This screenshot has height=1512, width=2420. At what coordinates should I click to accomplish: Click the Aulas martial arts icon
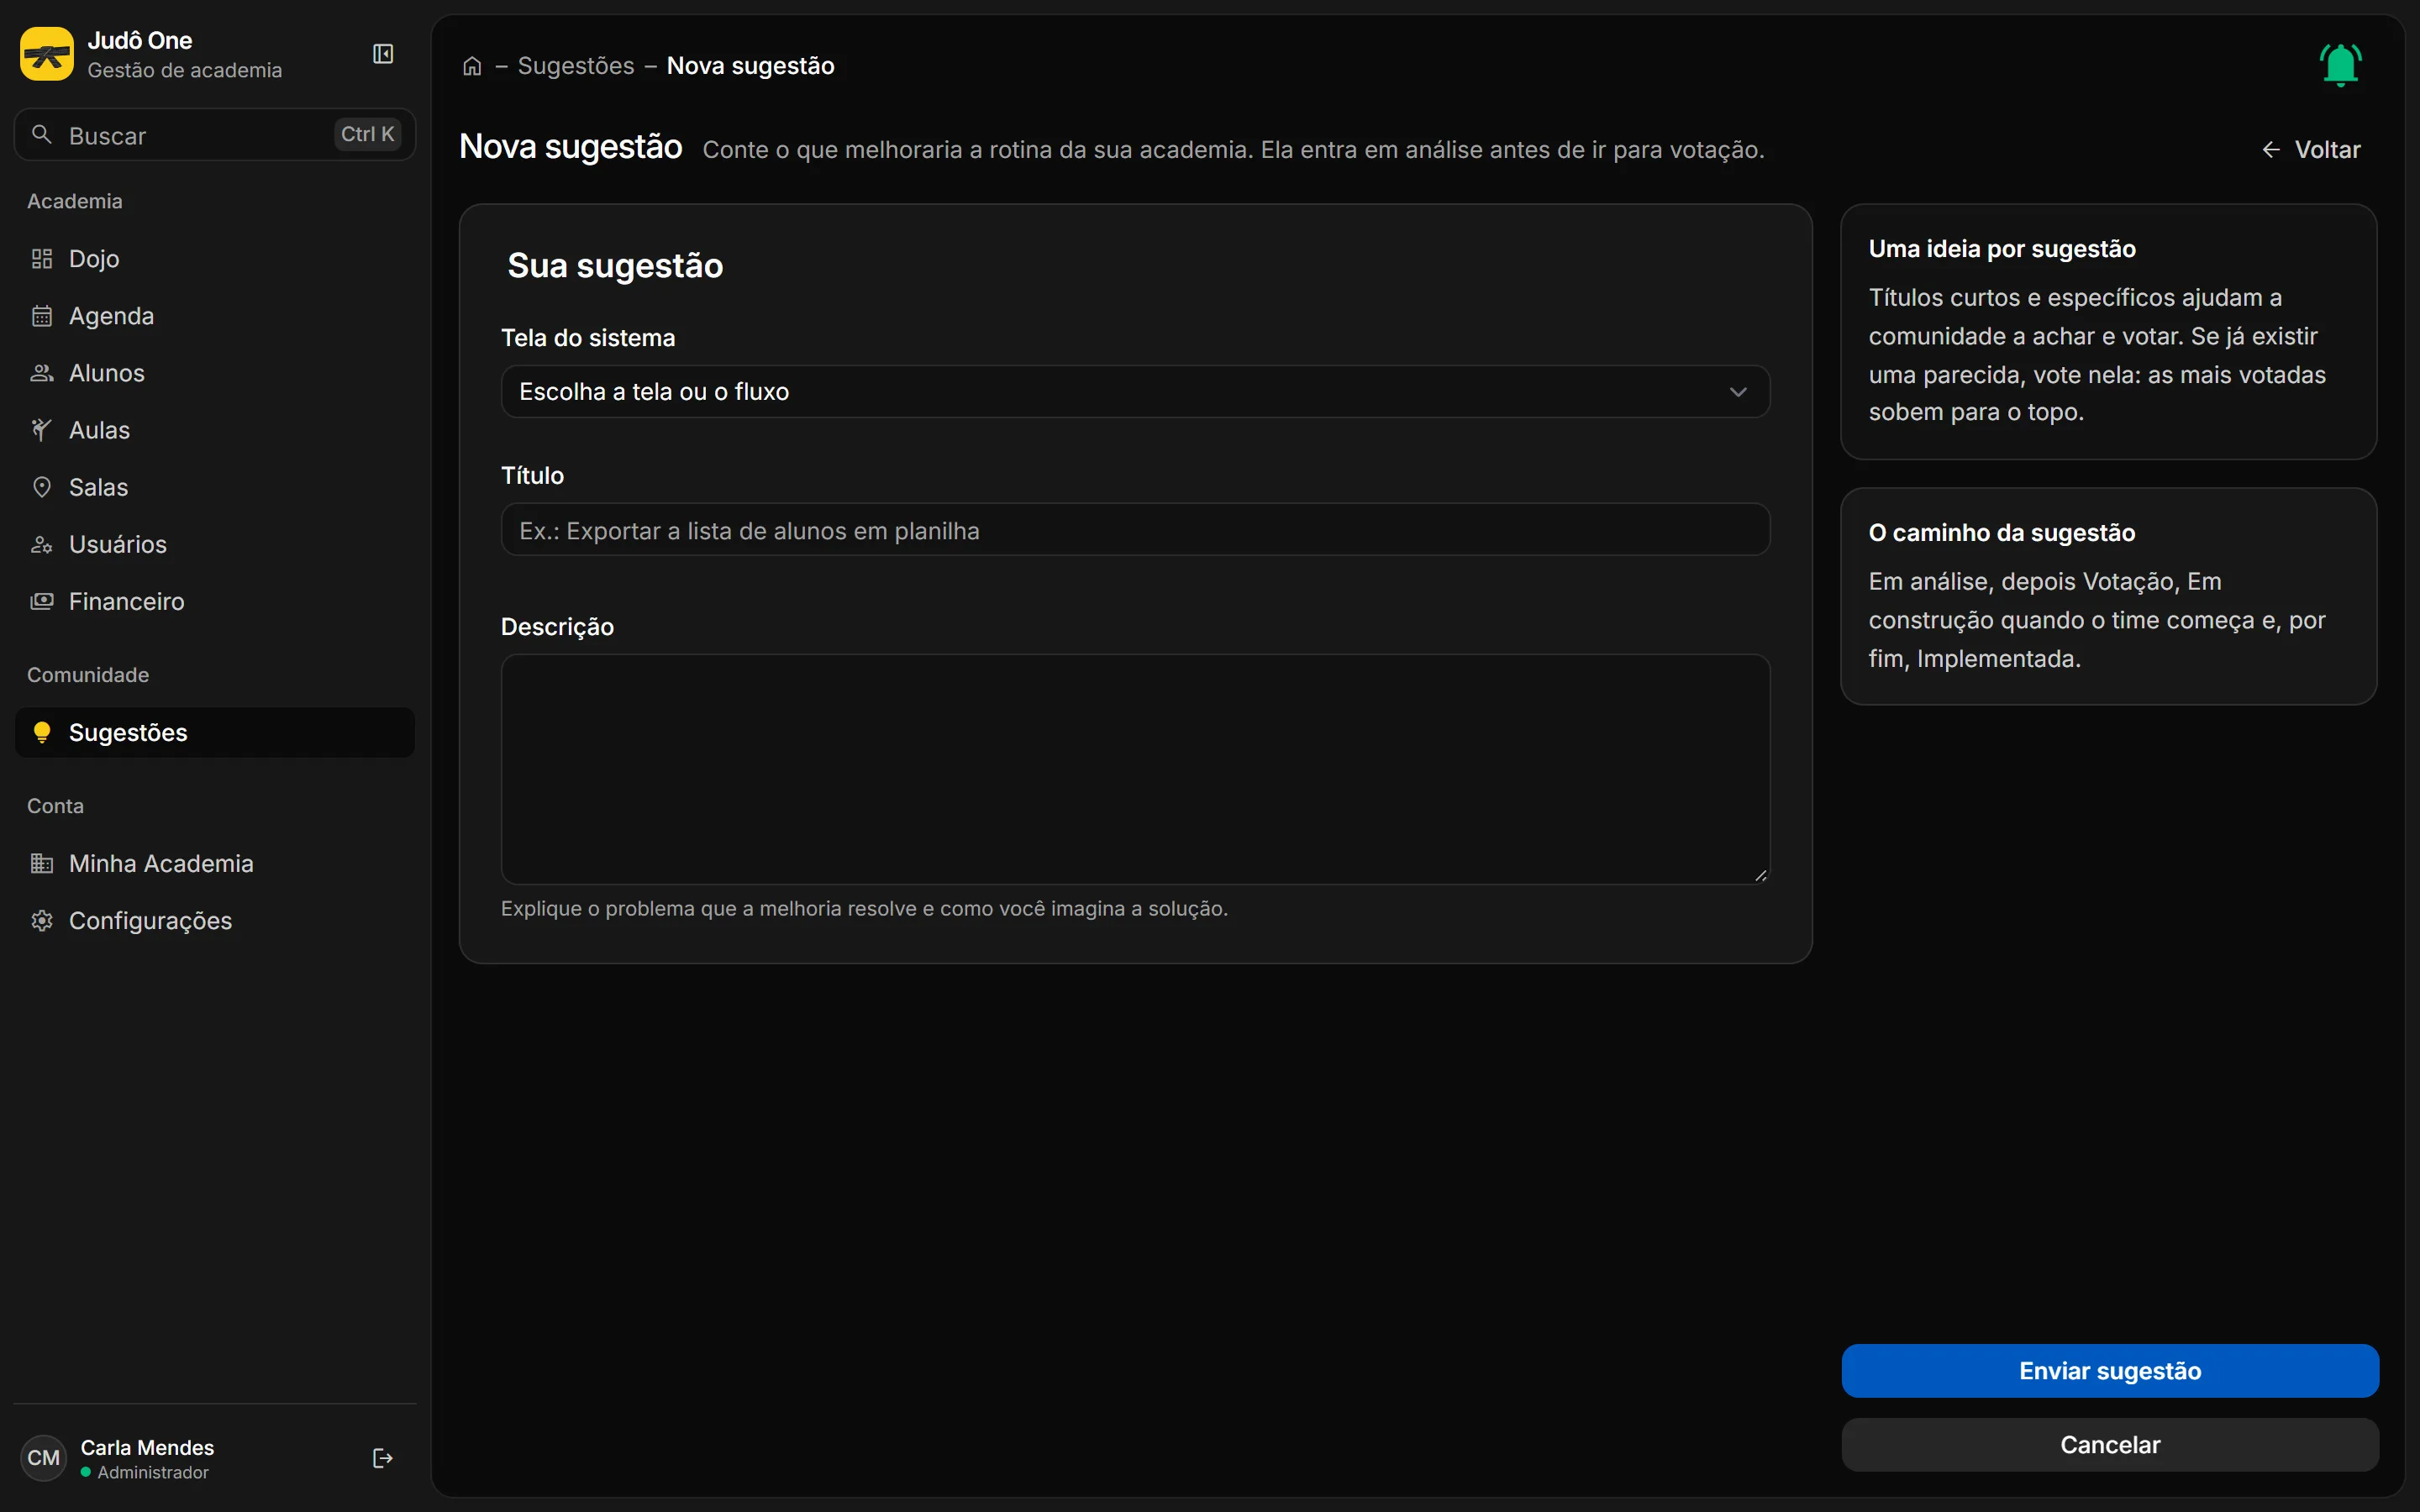[42, 430]
